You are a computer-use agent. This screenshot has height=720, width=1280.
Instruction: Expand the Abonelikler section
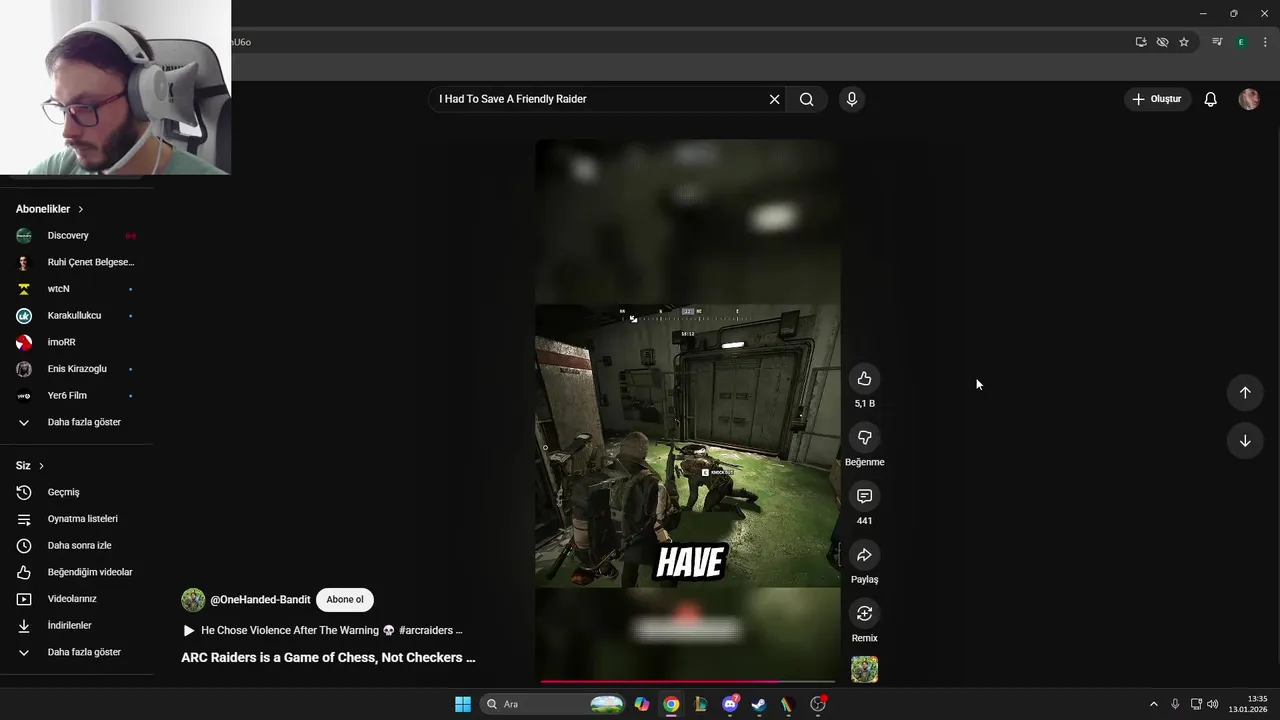coord(50,209)
